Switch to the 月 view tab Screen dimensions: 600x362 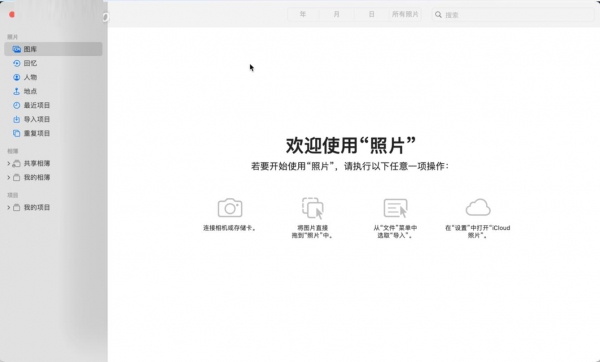pos(337,14)
